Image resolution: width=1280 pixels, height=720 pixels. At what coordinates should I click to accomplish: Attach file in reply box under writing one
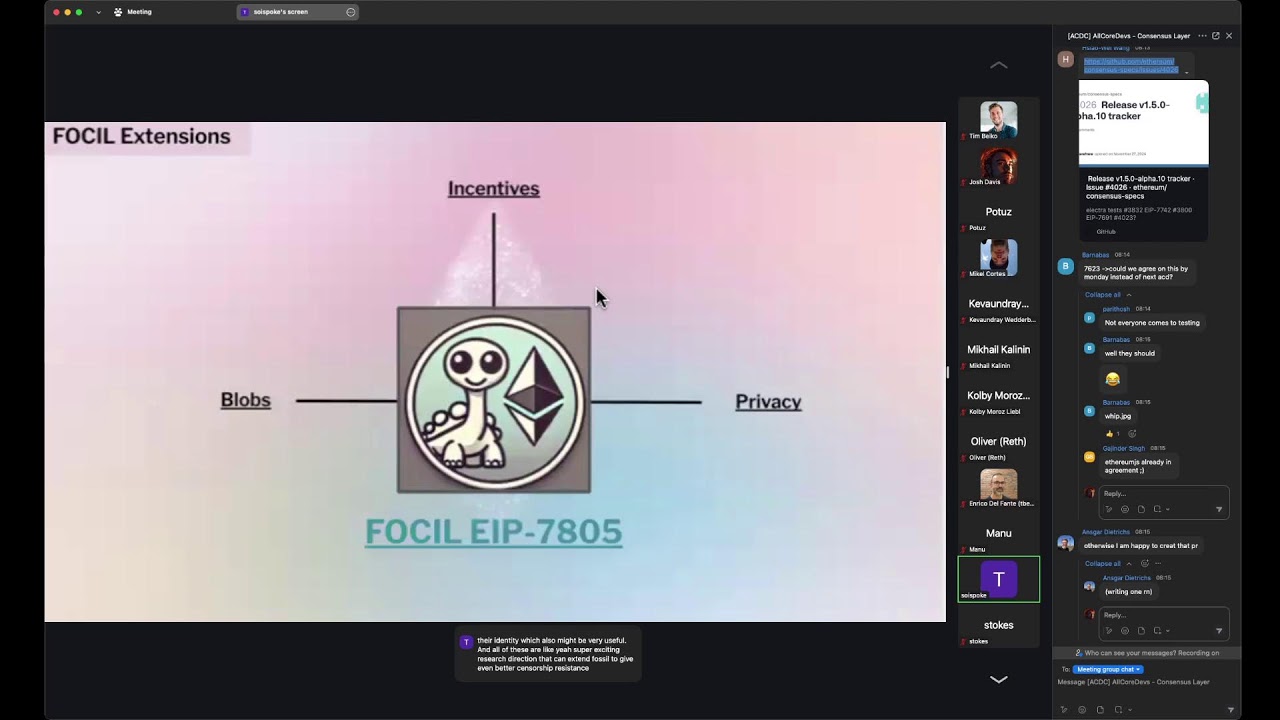[x=1141, y=631]
